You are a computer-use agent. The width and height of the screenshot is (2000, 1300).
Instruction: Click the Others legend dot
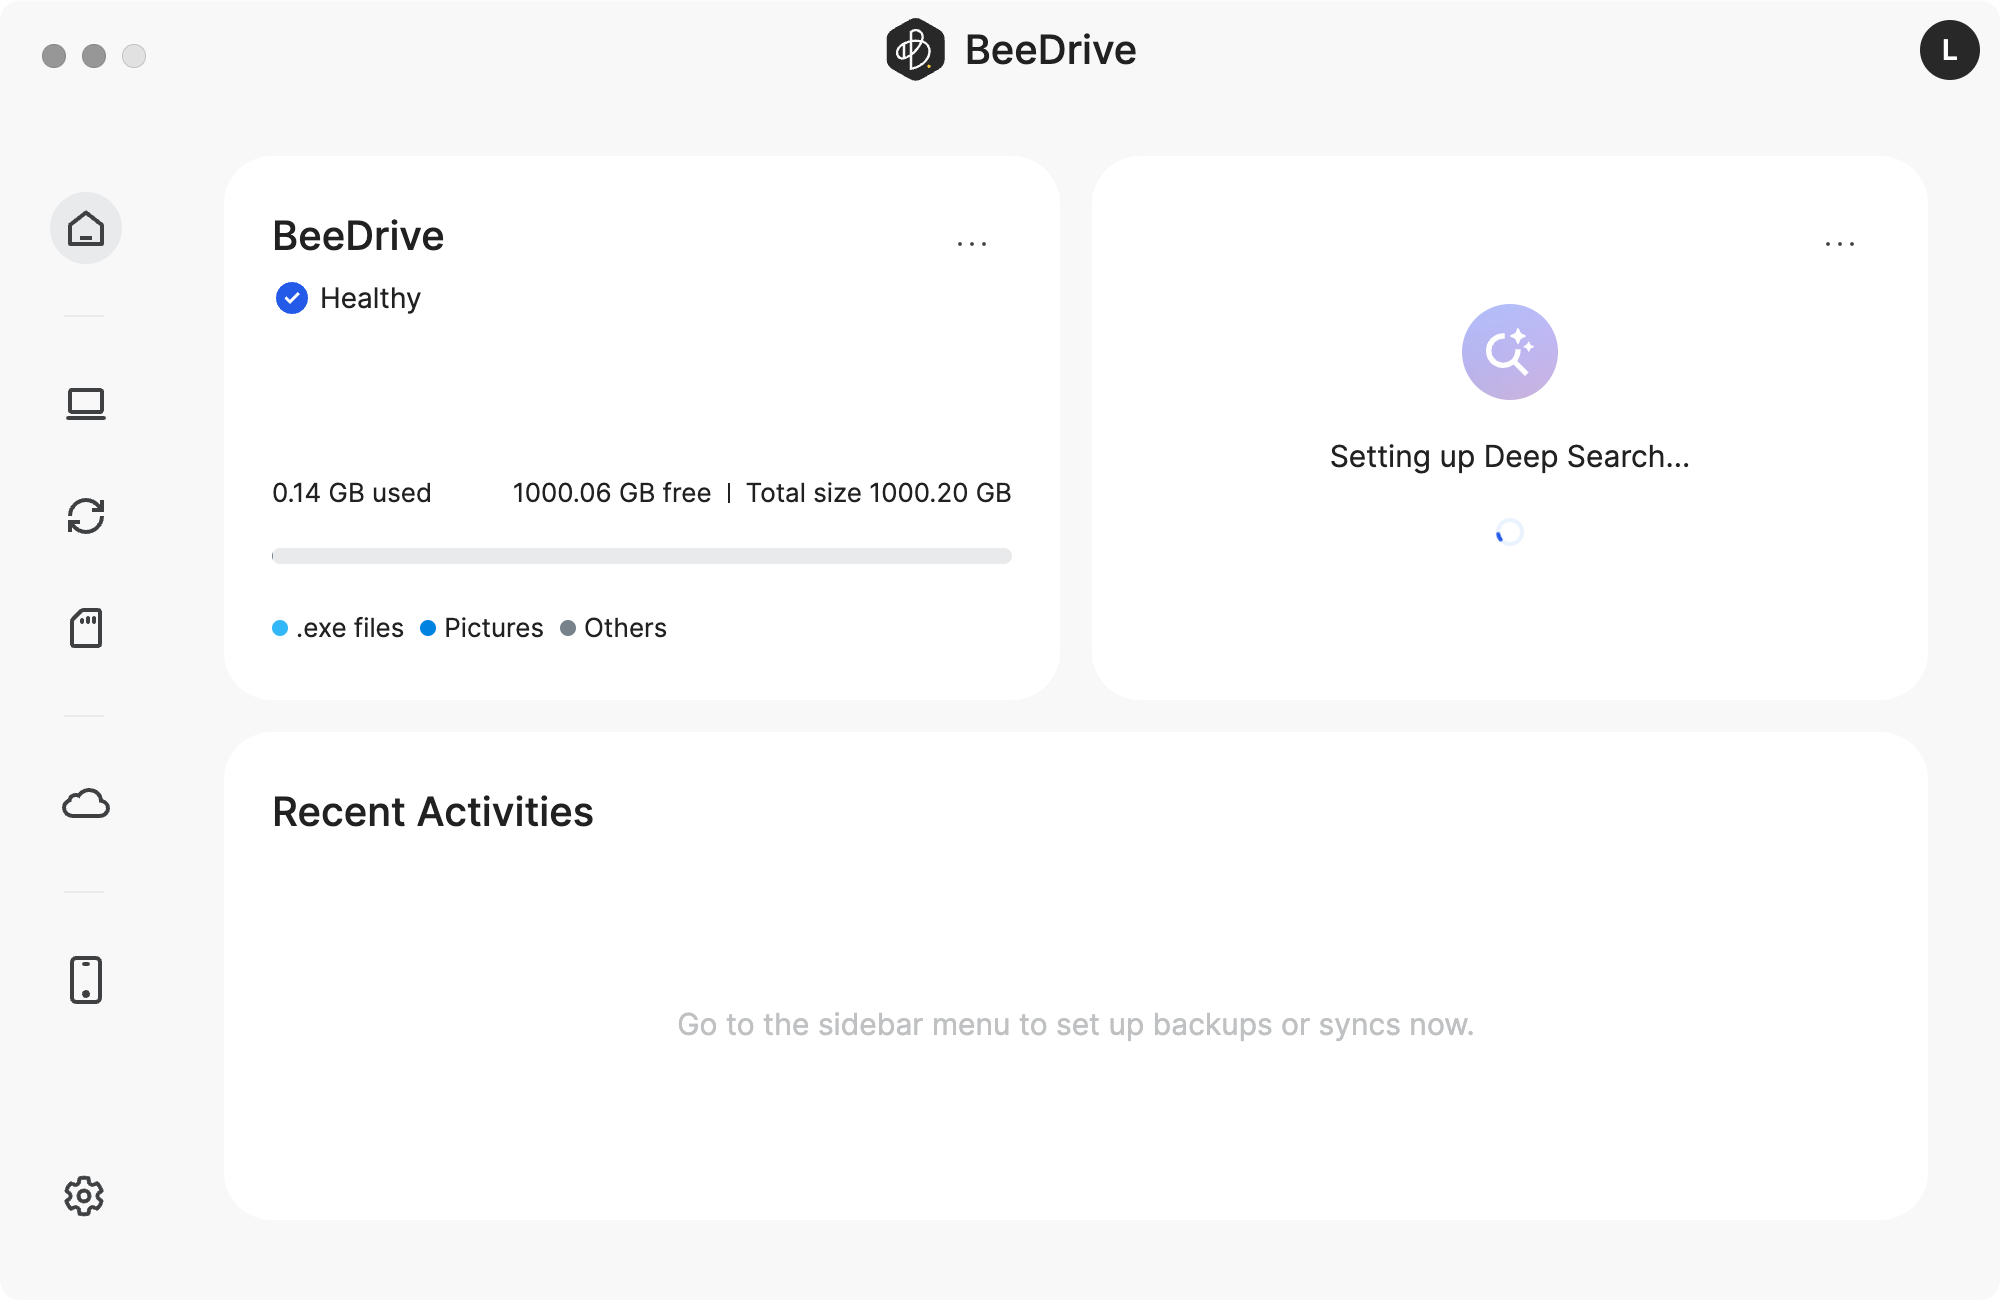click(x=568, y=628)
